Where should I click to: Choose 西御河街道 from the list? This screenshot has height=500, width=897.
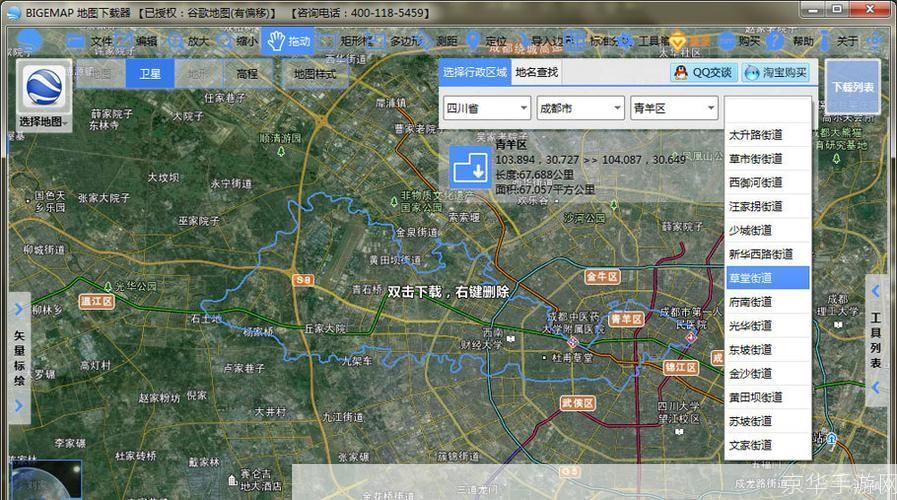coord(767,182)
